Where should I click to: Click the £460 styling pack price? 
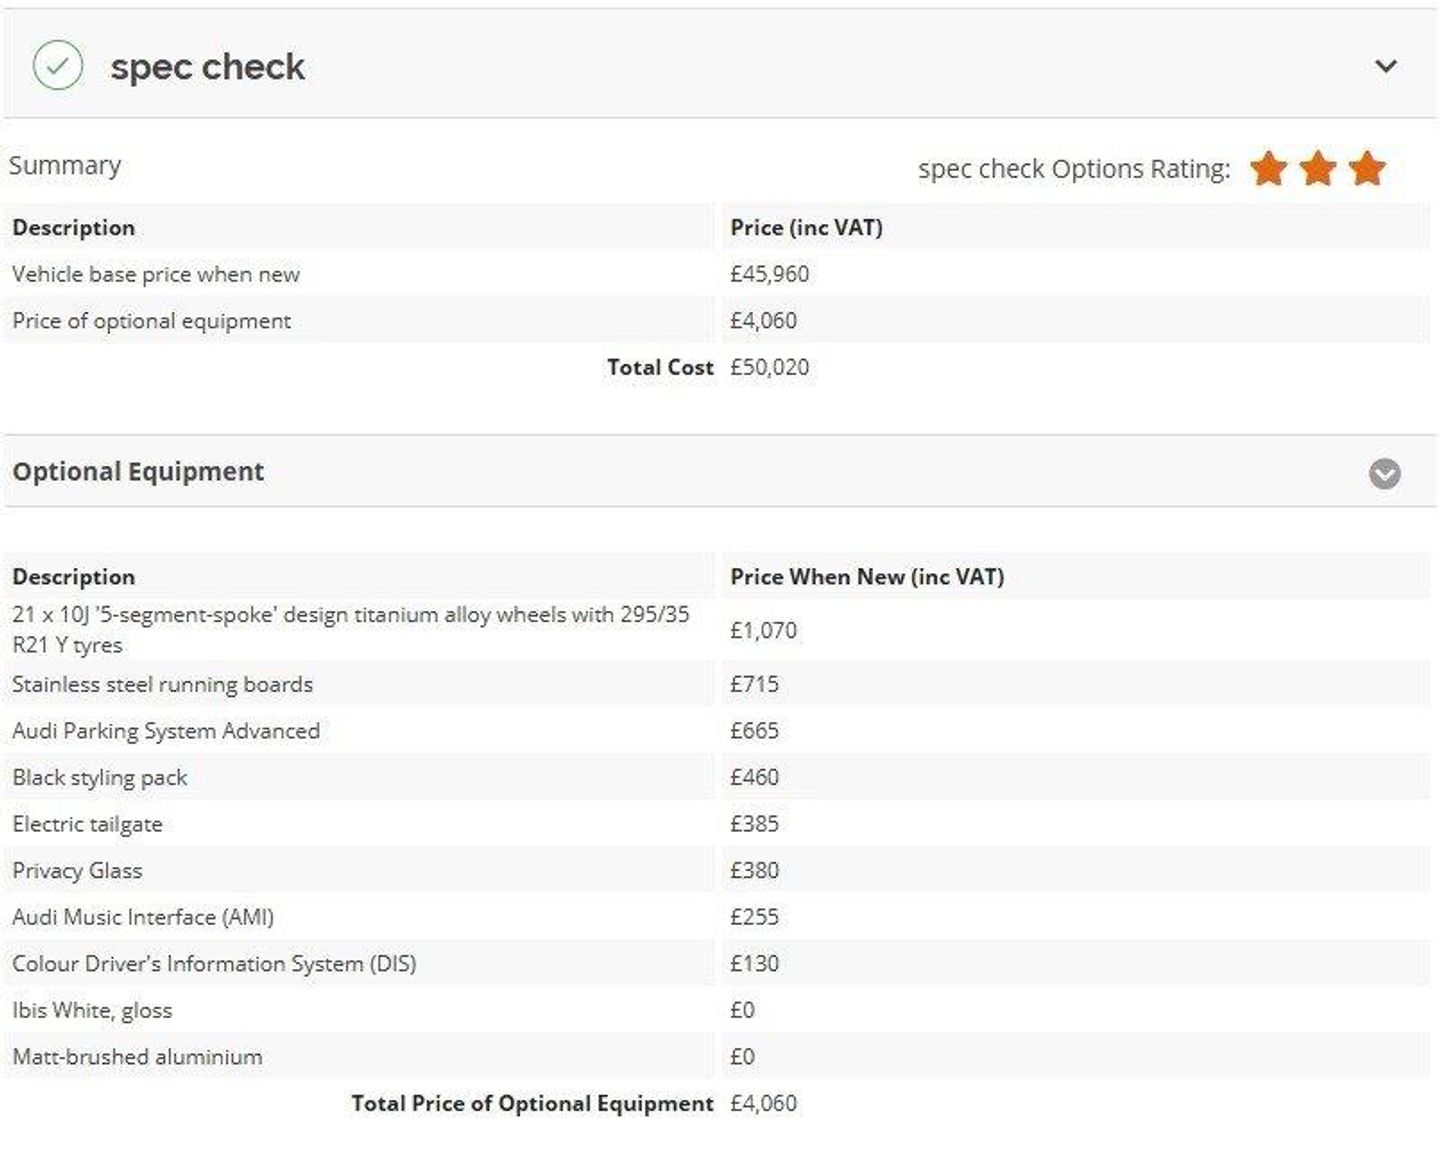(x=754, y=777)
